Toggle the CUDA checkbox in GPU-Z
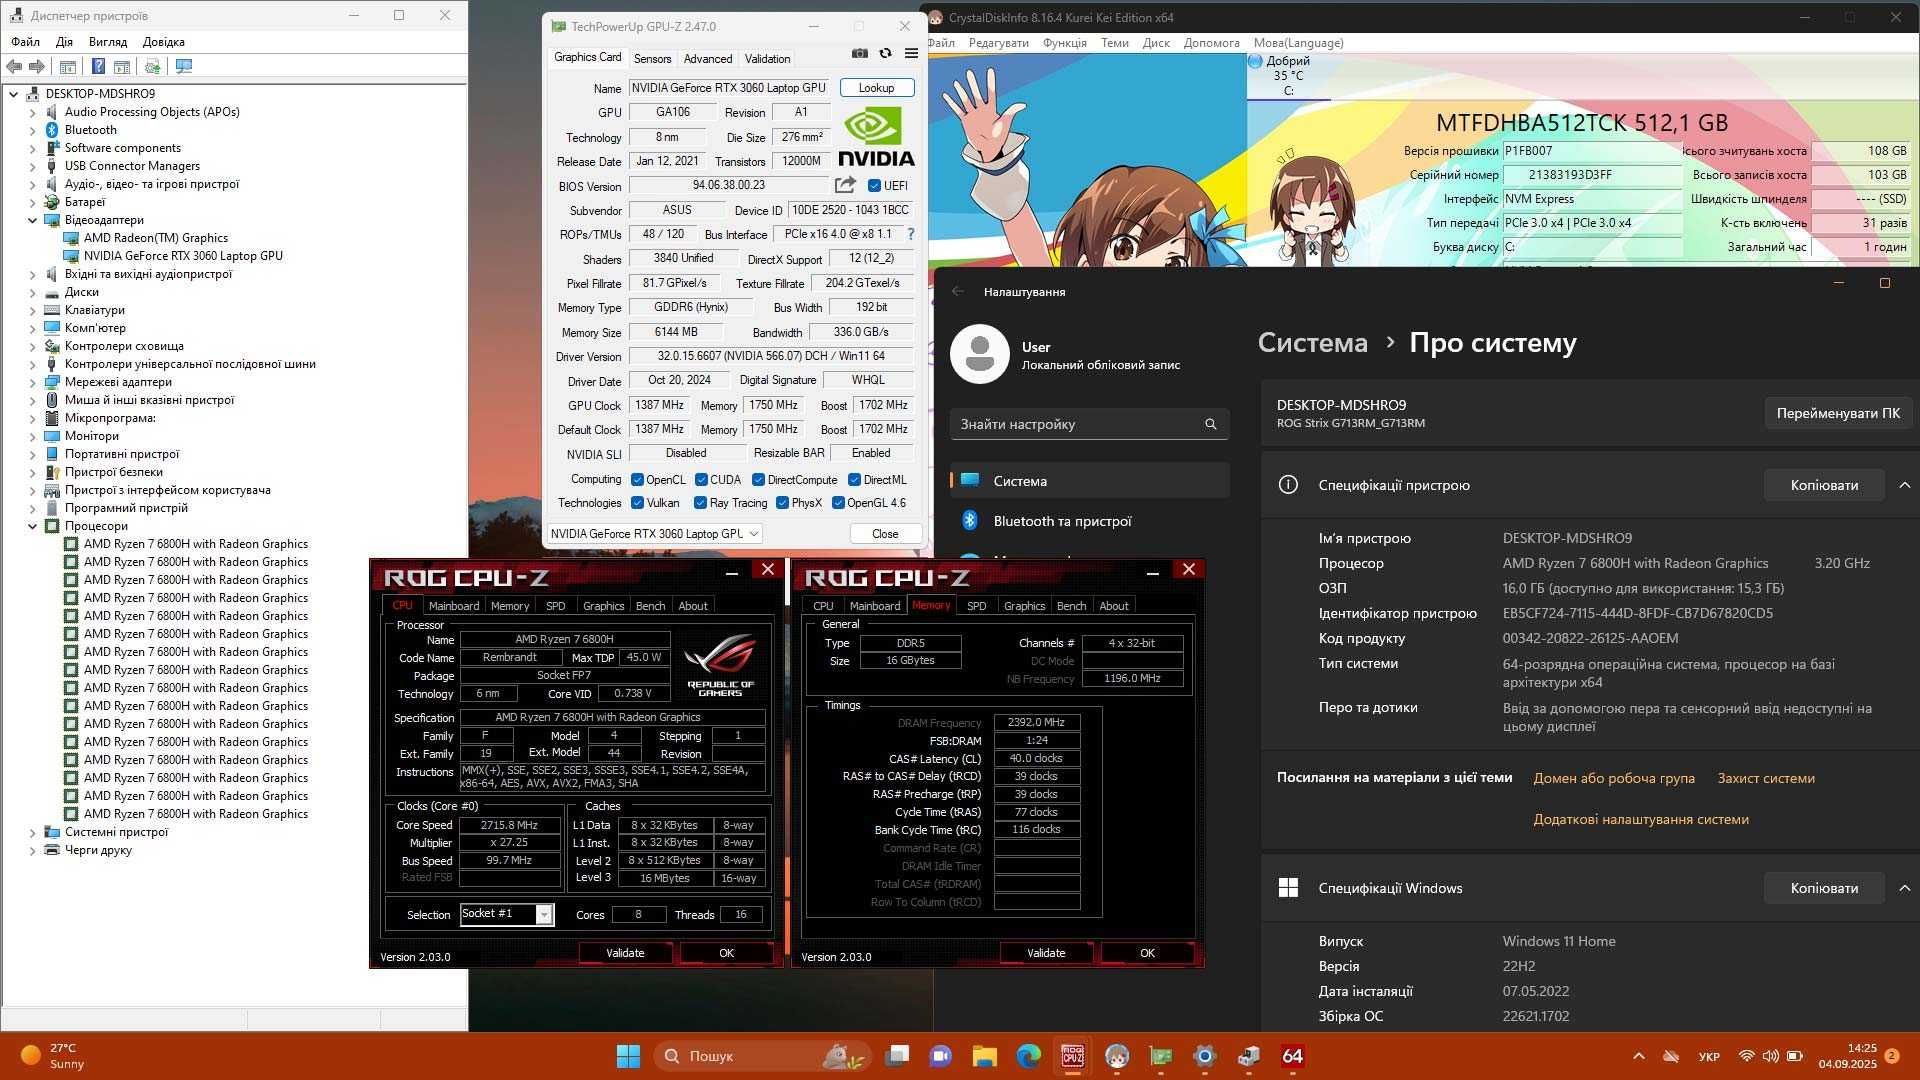The image size is (1920, 1080). click(701, 480)
